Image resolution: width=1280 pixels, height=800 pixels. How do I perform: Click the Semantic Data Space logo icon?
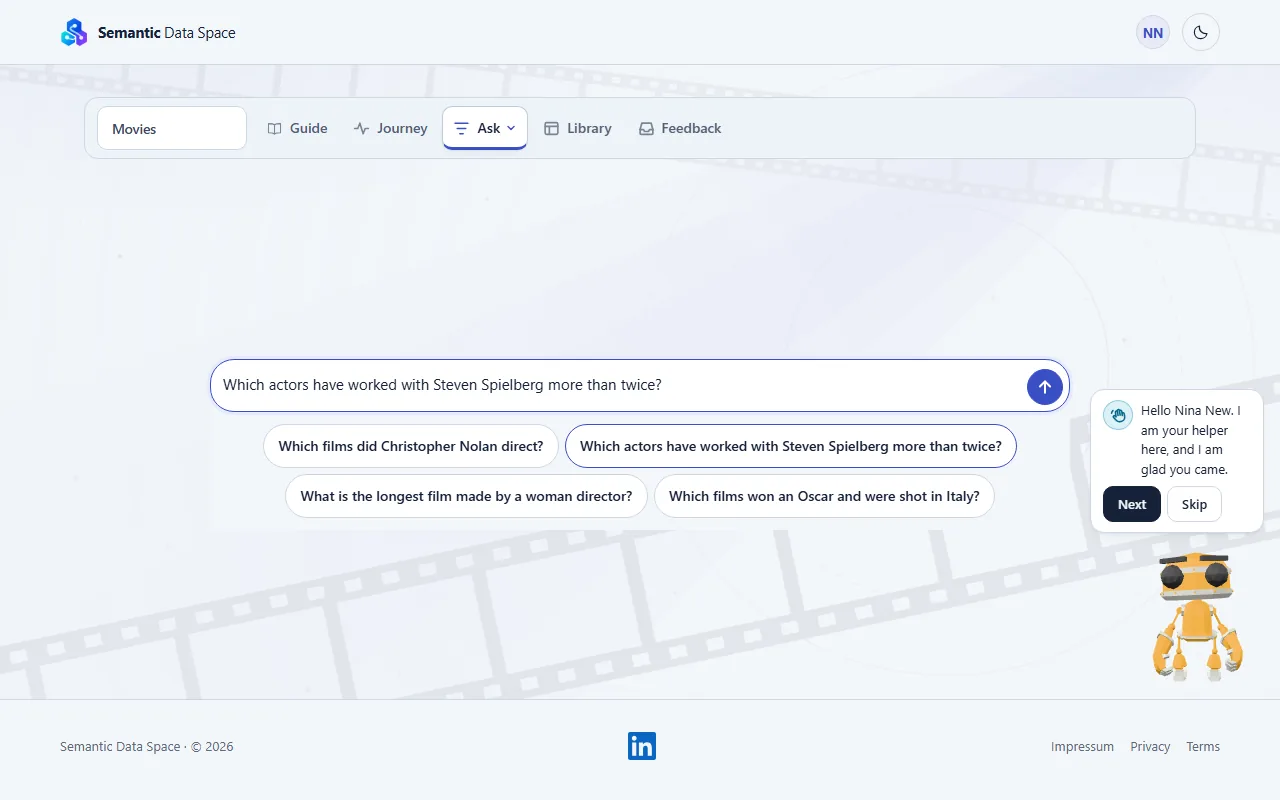point(74,33)
